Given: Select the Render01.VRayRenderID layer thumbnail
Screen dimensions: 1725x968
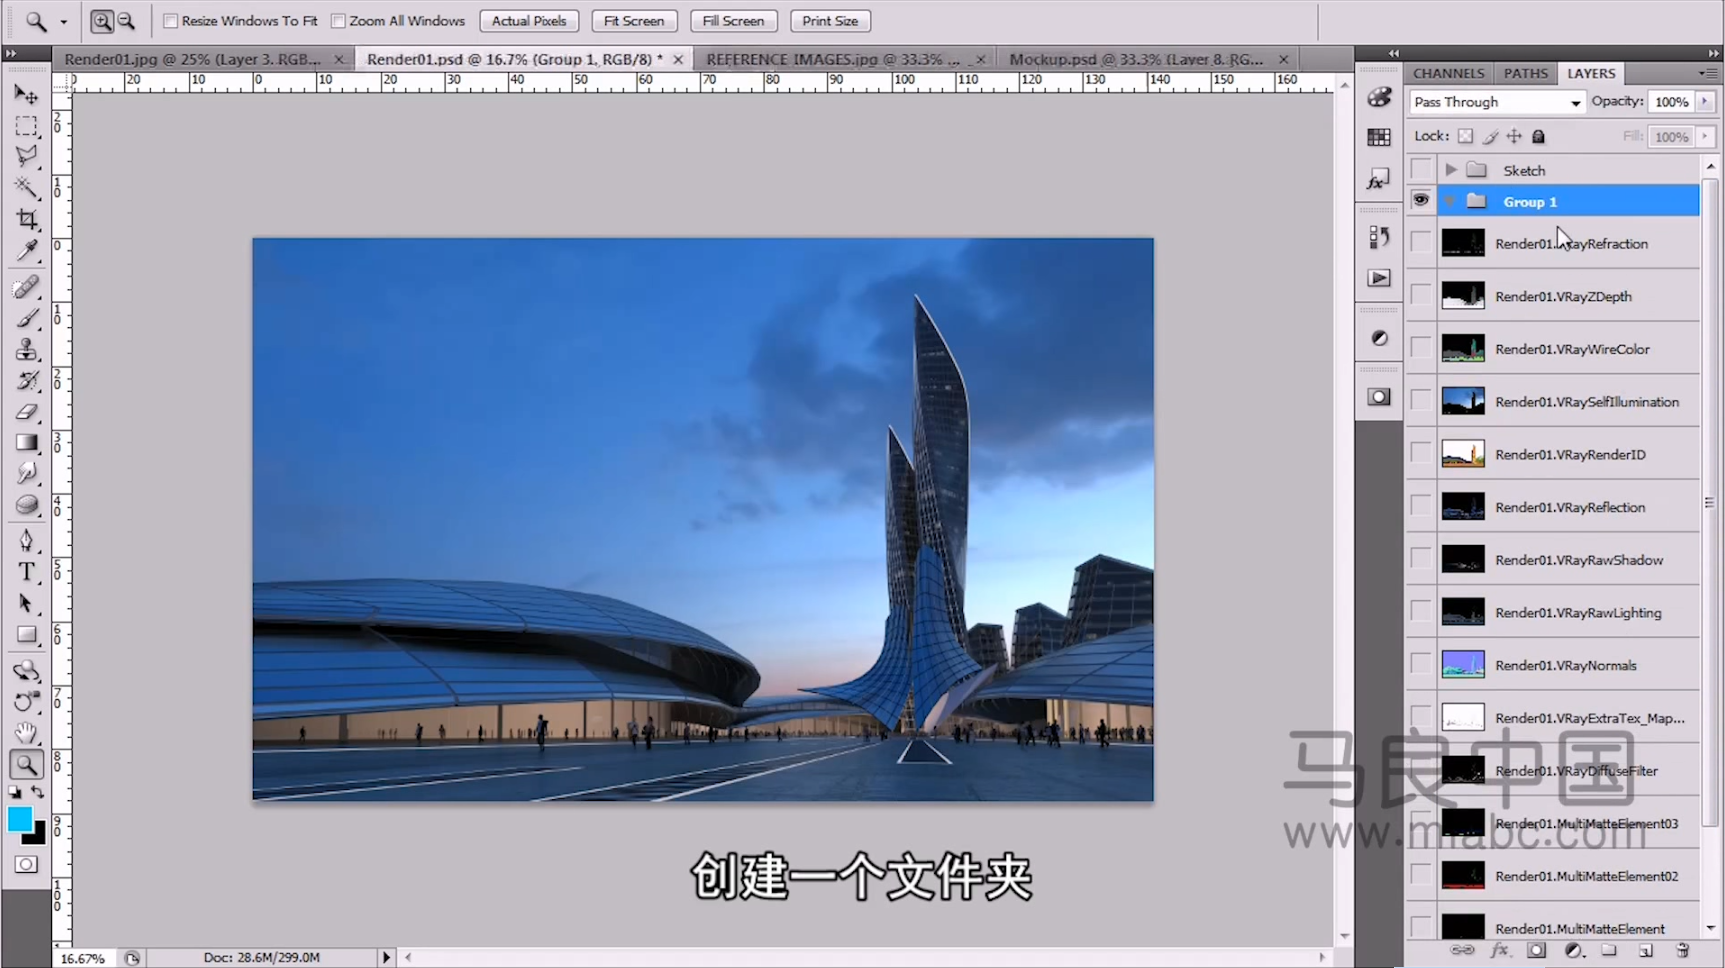Looking at the screenshot, I should (1462, 454).
